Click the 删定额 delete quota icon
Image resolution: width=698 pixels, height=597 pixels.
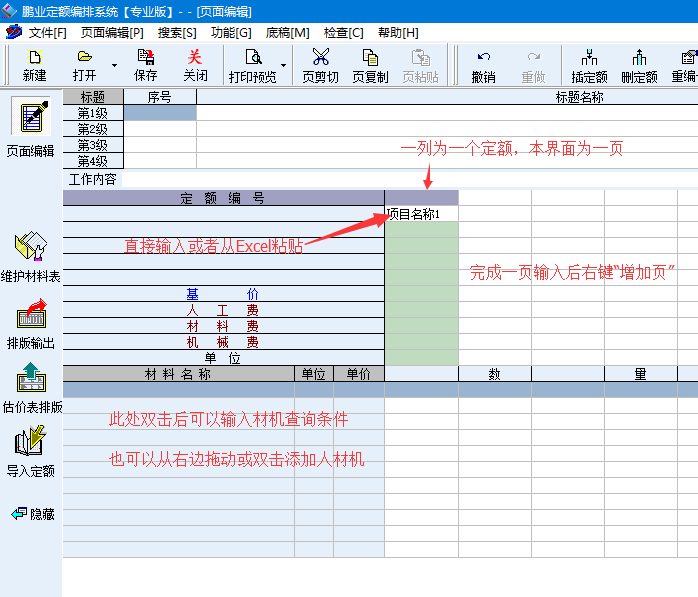click(639, 57)
